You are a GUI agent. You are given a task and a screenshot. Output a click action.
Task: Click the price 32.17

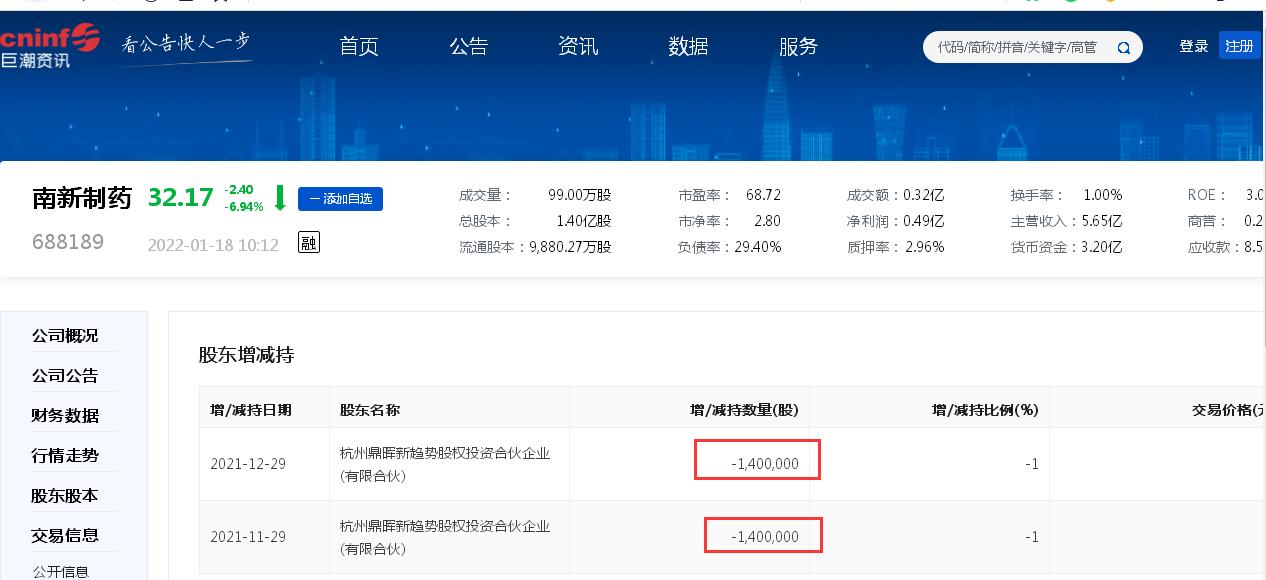point(181,198)
